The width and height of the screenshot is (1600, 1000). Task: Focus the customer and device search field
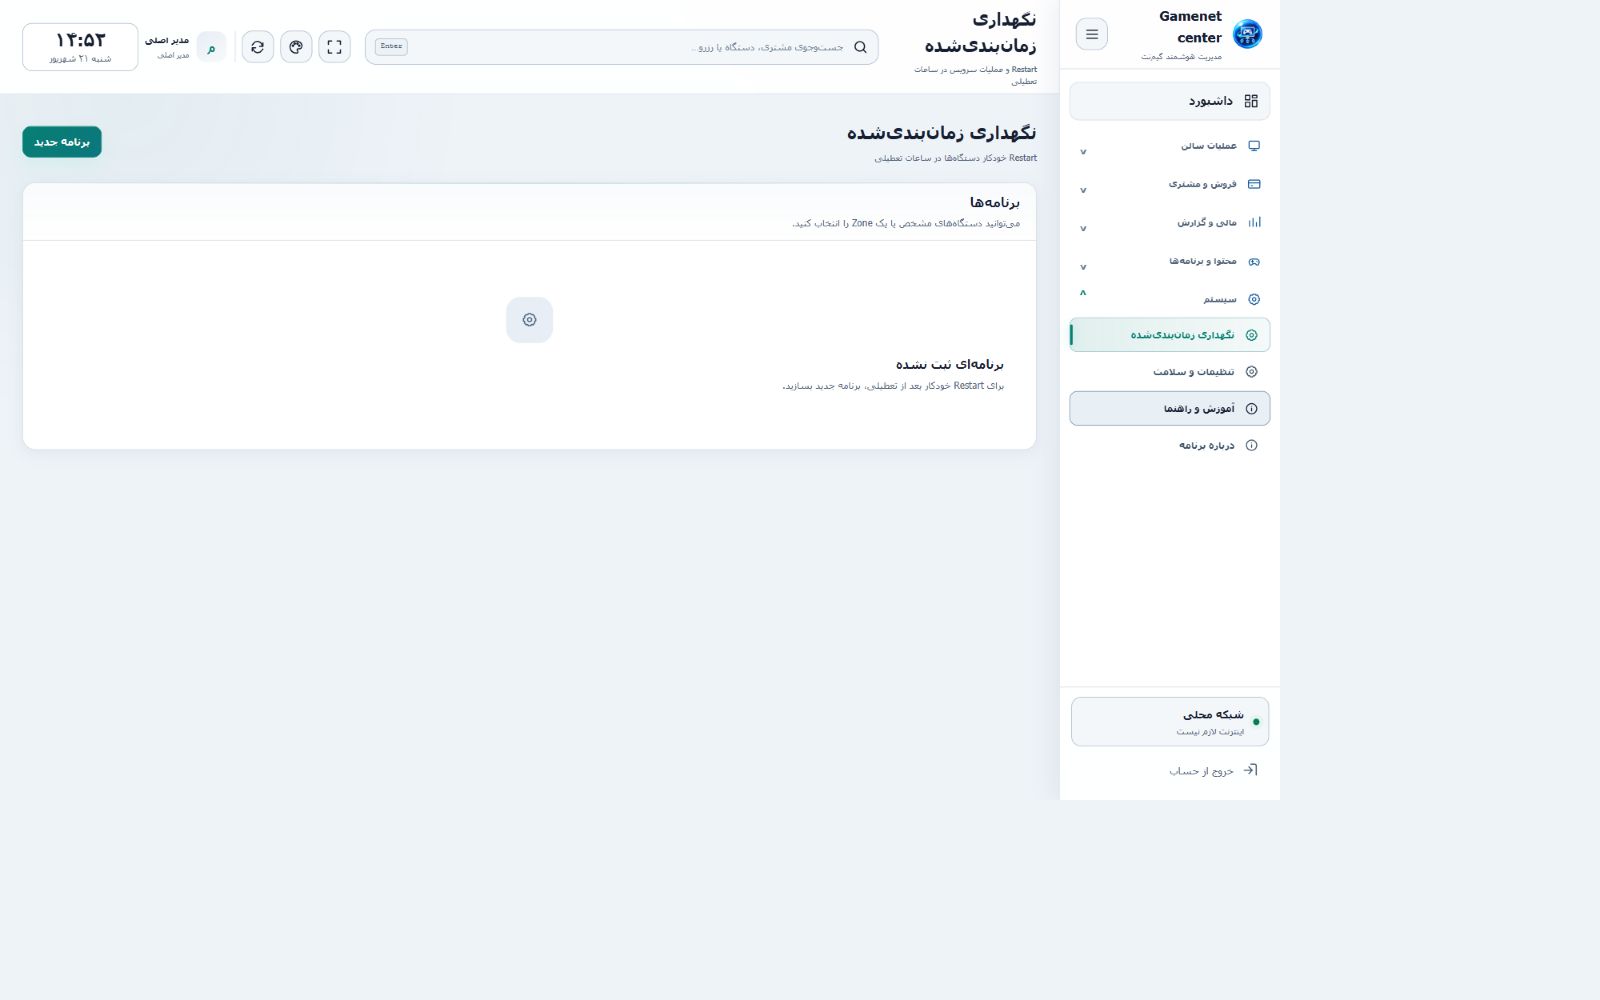622,47
